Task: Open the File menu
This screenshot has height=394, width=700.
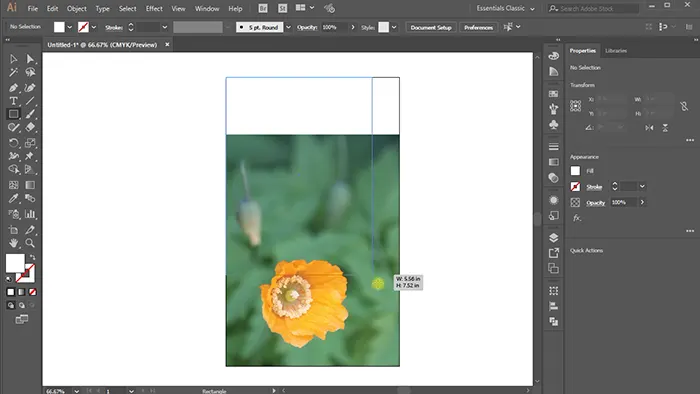Action: tap(33, 8)
